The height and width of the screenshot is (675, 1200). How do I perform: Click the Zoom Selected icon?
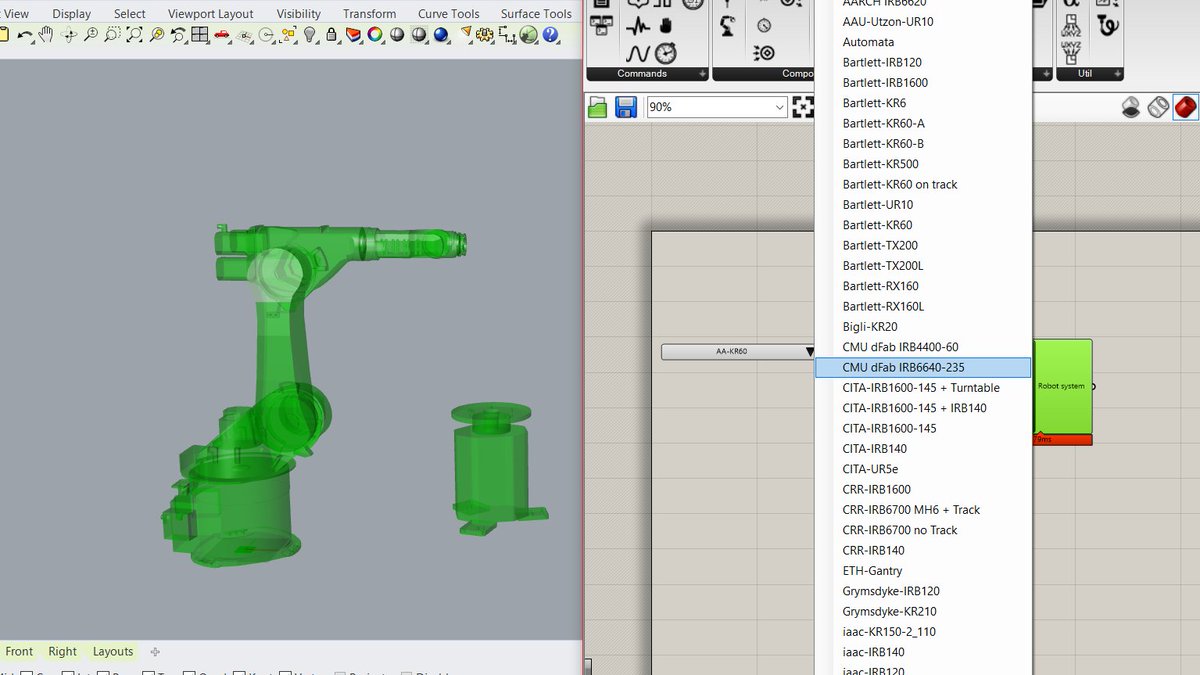(157, 34)
